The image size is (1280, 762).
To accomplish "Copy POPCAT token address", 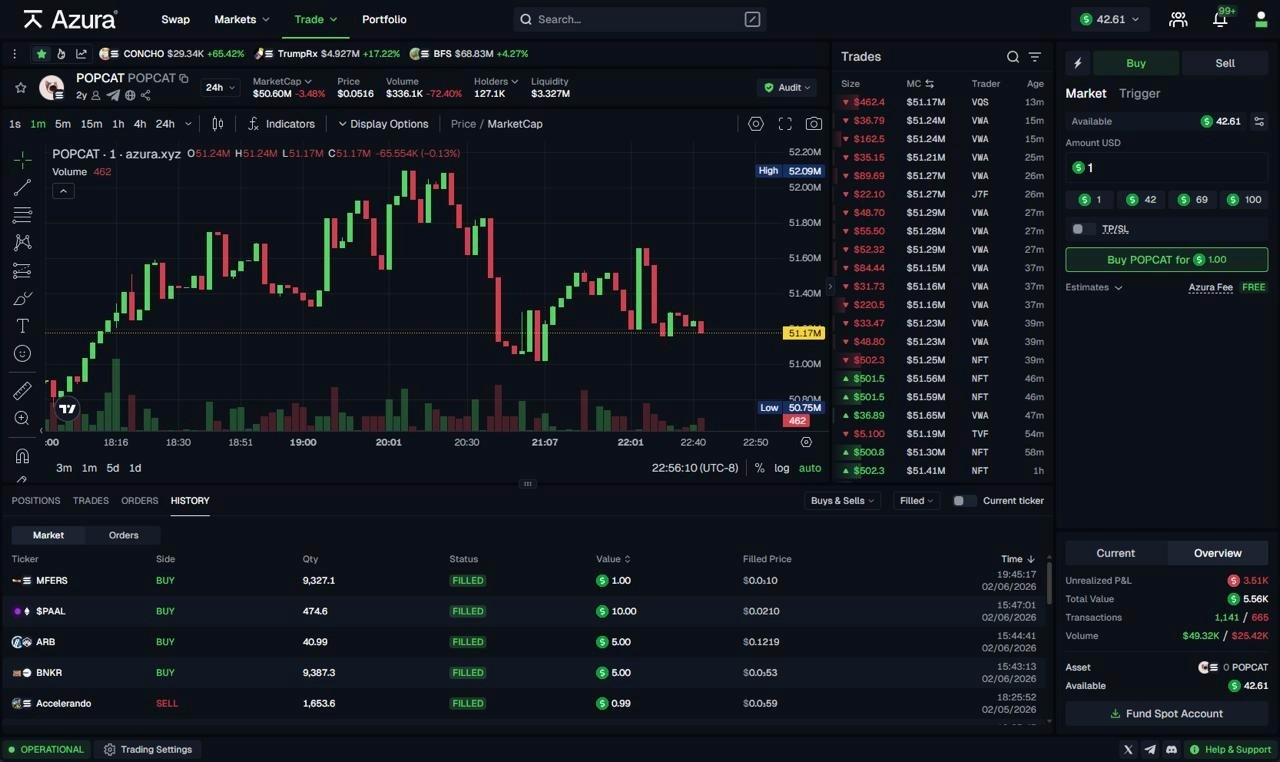I will click(184, 78).
